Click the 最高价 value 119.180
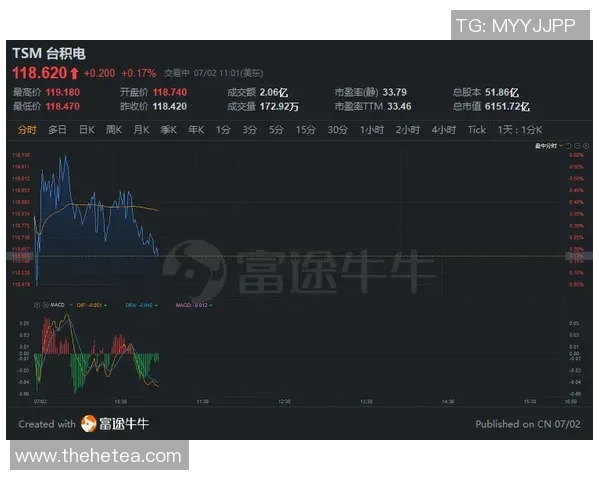Viewport: 600px width, 480px height. 63,92
